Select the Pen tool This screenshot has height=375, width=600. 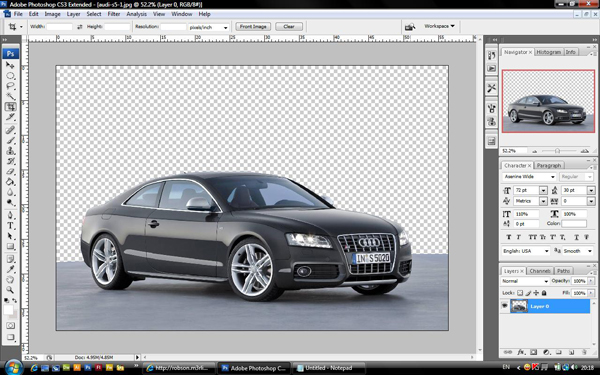(x=10, y=215)
